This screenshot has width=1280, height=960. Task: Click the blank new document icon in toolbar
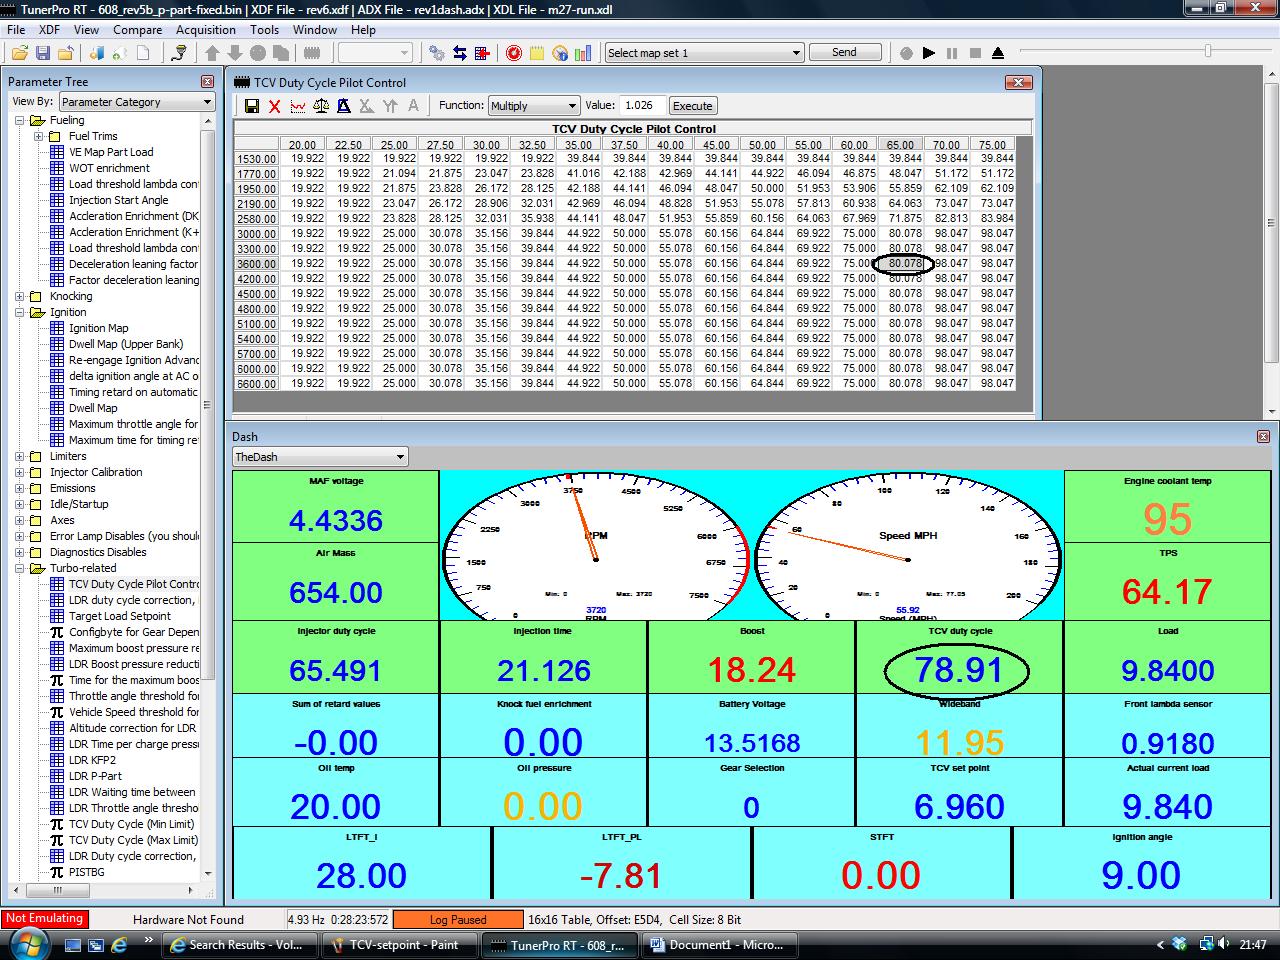click(143, 53)
